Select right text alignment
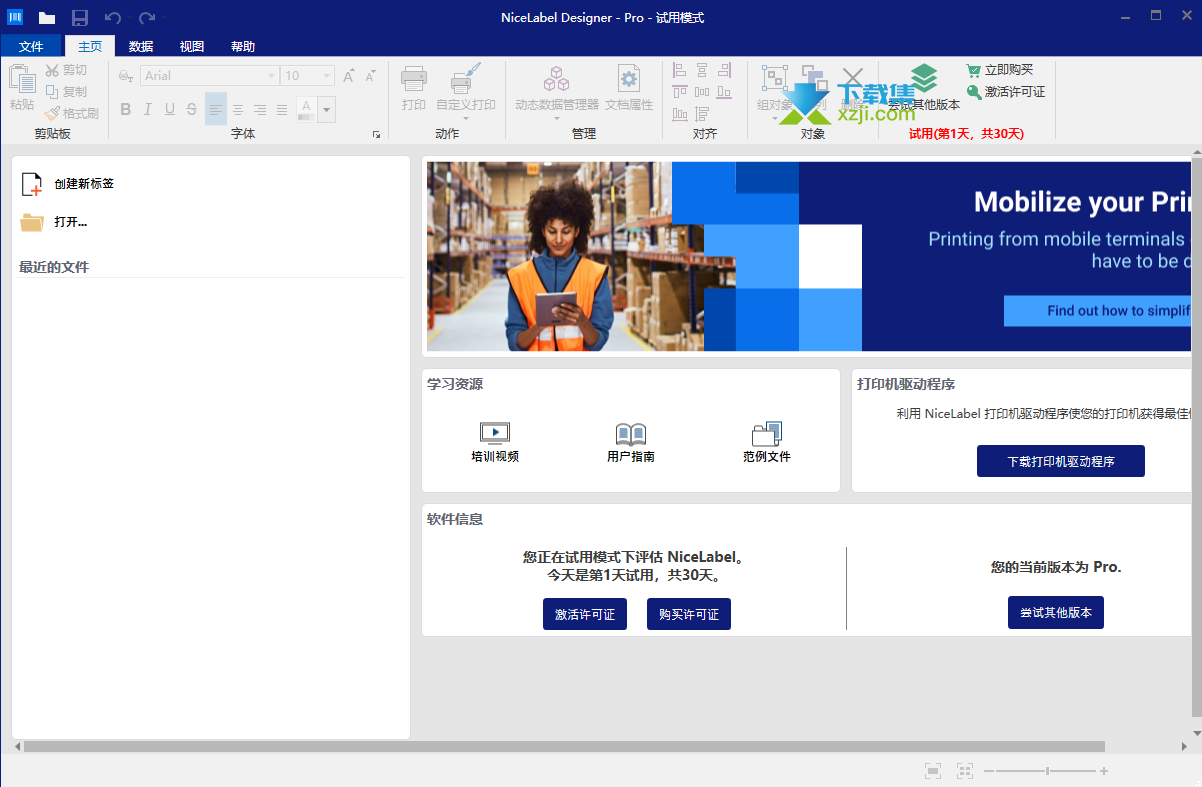This screenshot has height=787, width=1202. (260, 109)
